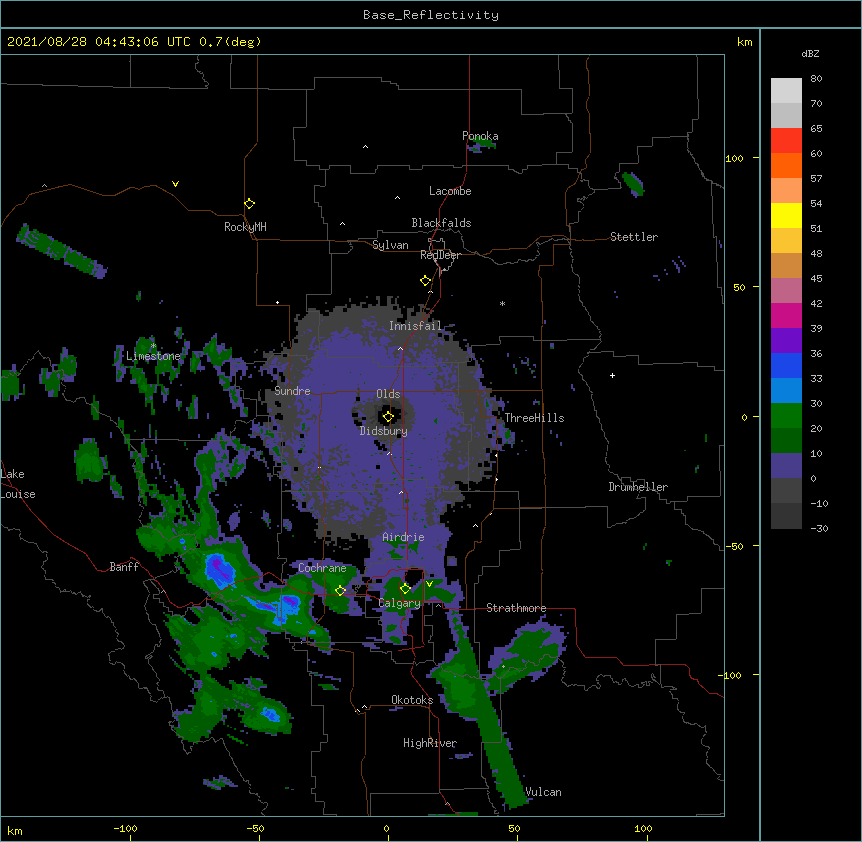Select the green 20-30 dBZ color swatch

[x=786, y=416]
